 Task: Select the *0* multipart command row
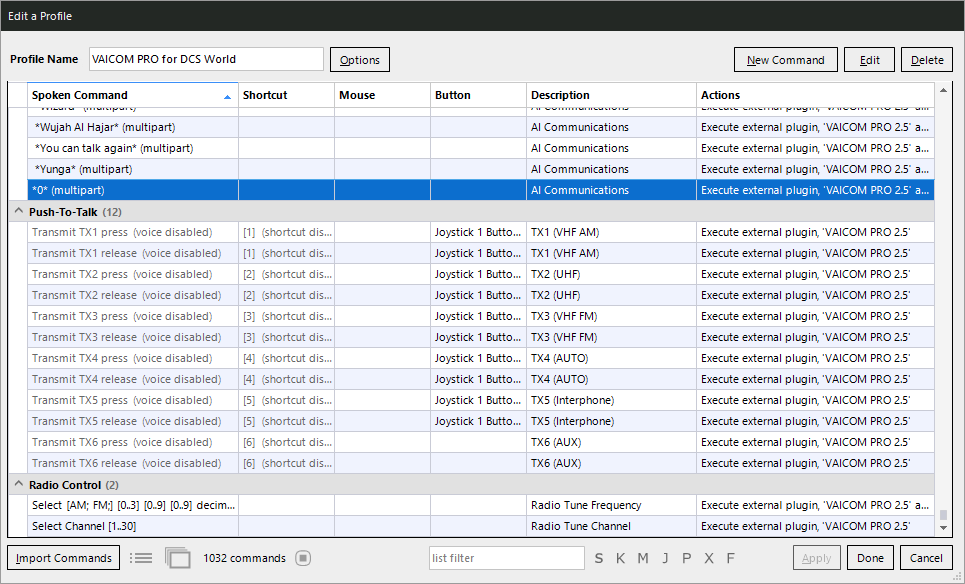pyautogui.click(x=481, y=190)
